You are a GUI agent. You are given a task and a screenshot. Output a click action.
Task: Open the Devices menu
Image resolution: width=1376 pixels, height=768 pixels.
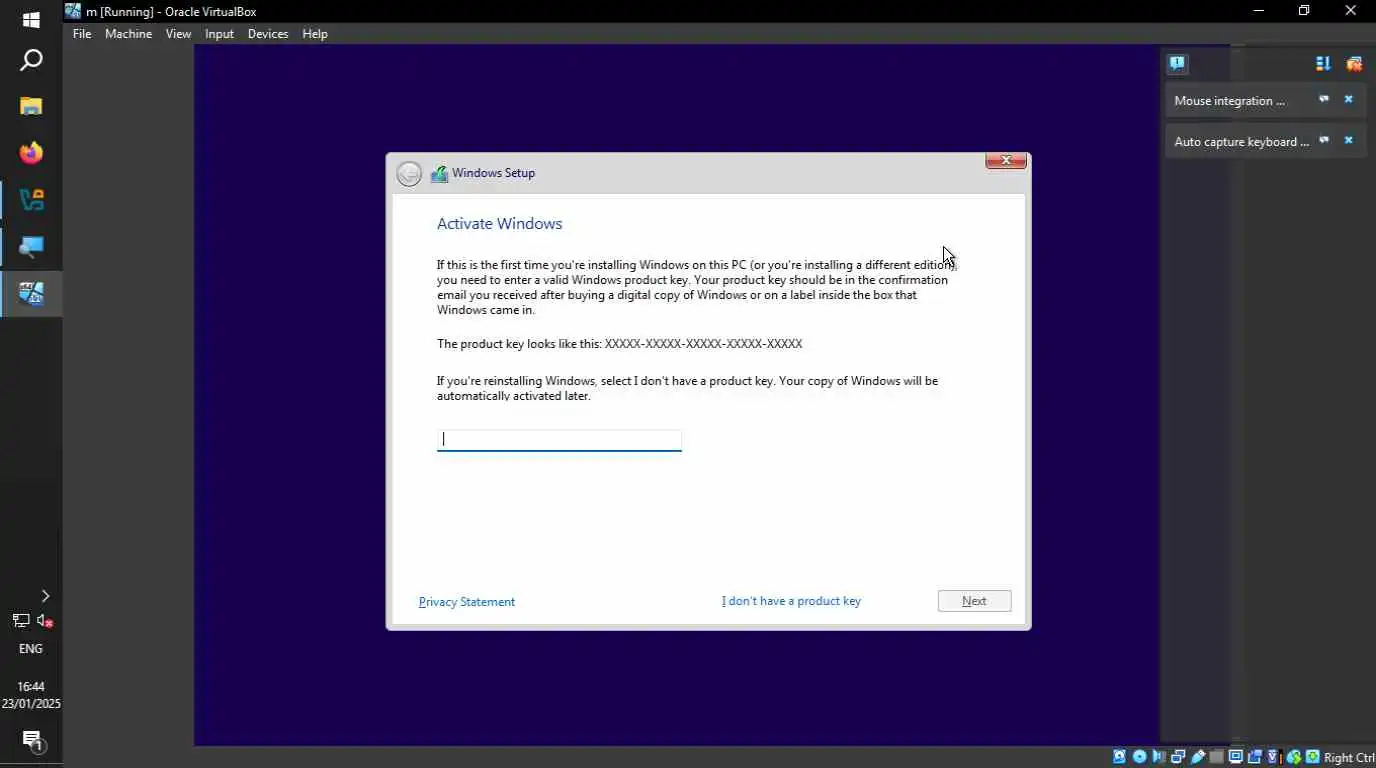[268, 34]
